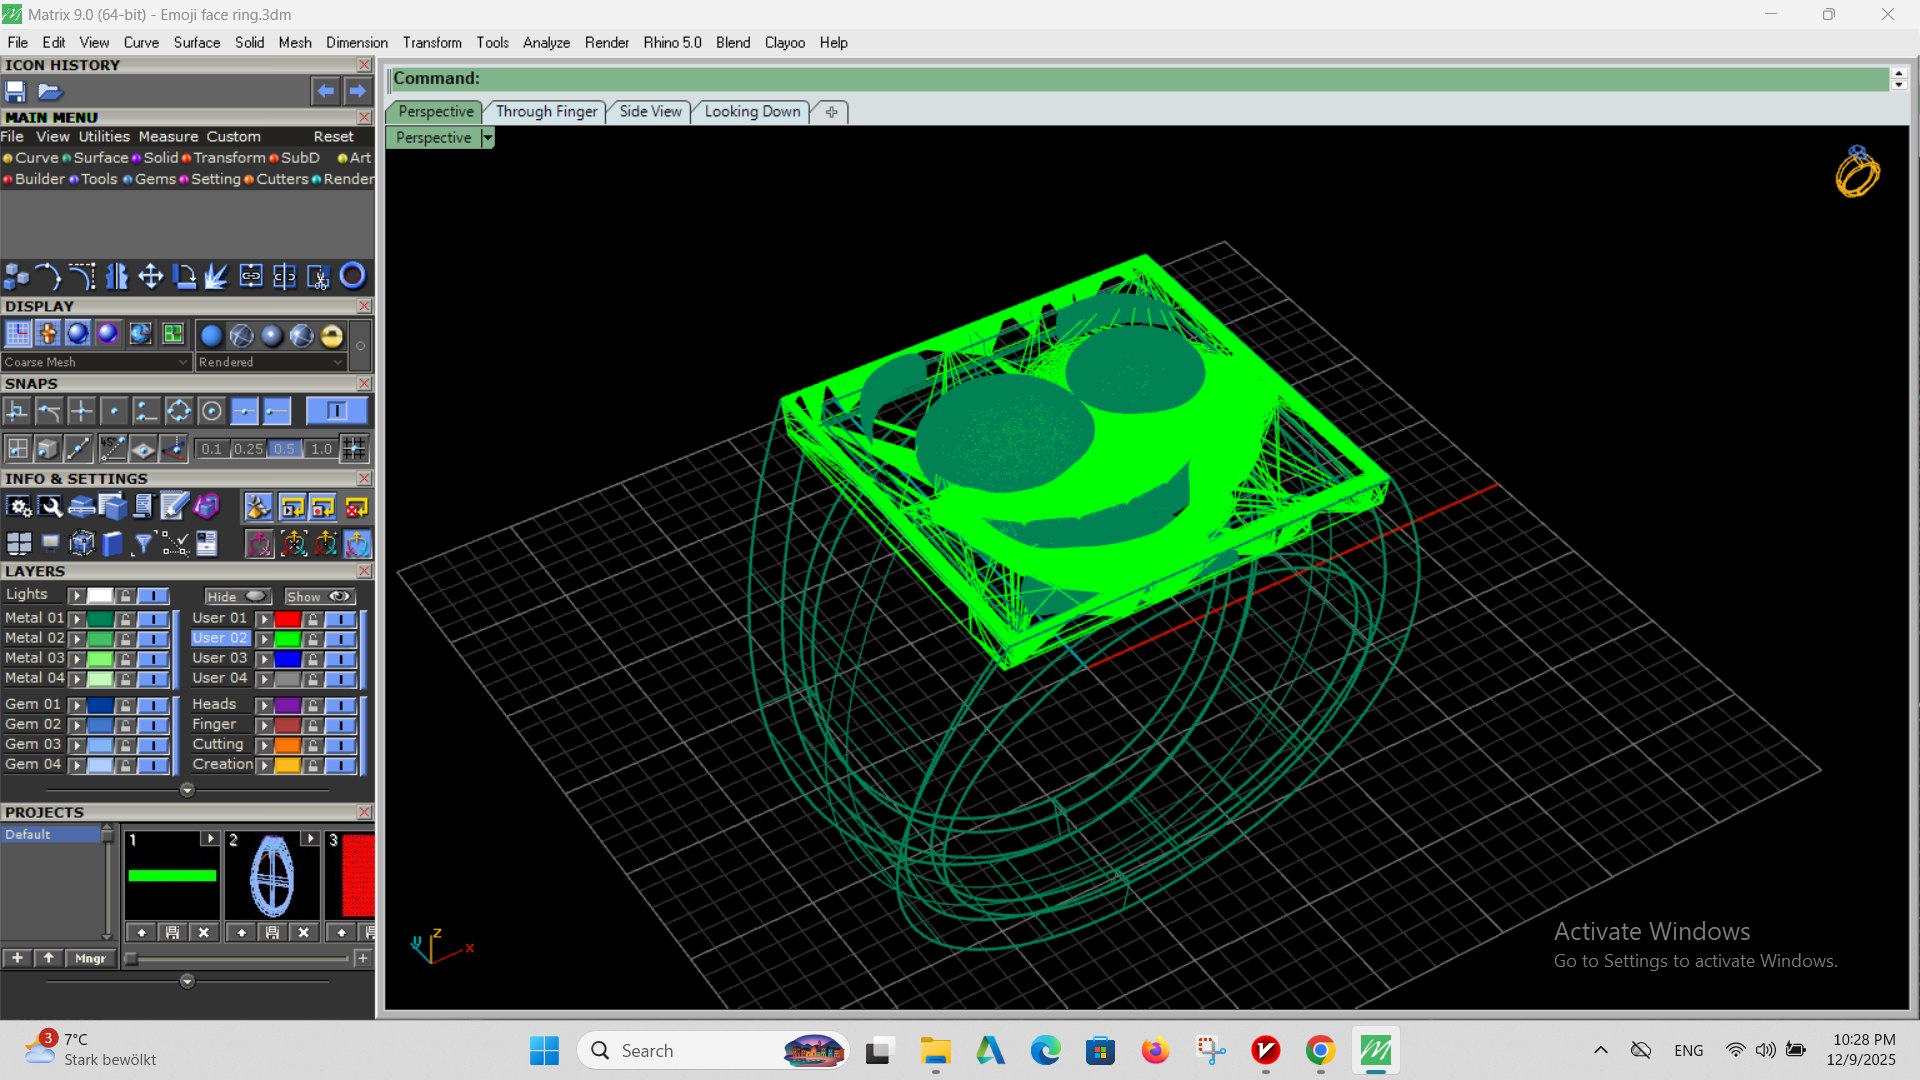Toggle the center snap icon
The width and height of the screenshot is (1920, 1080).
[x=211, y=411]
